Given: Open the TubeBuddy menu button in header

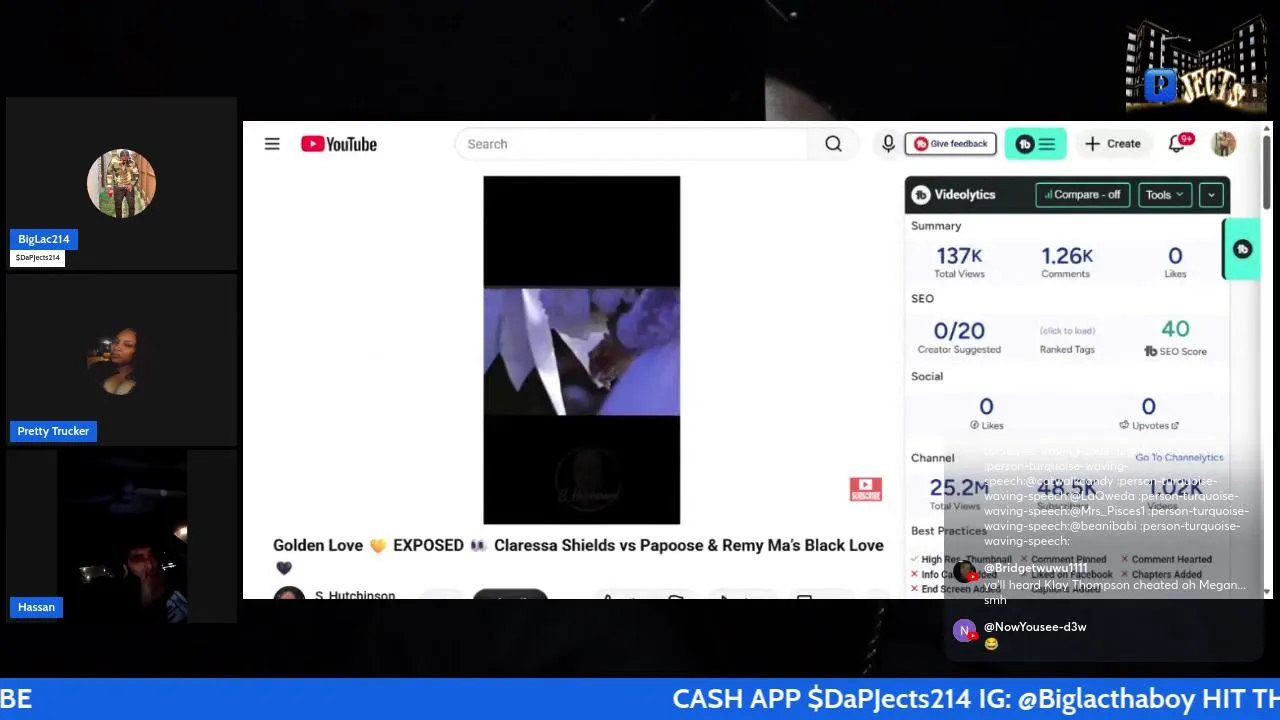Looking at the screenshot, I should click(1035, 144).
